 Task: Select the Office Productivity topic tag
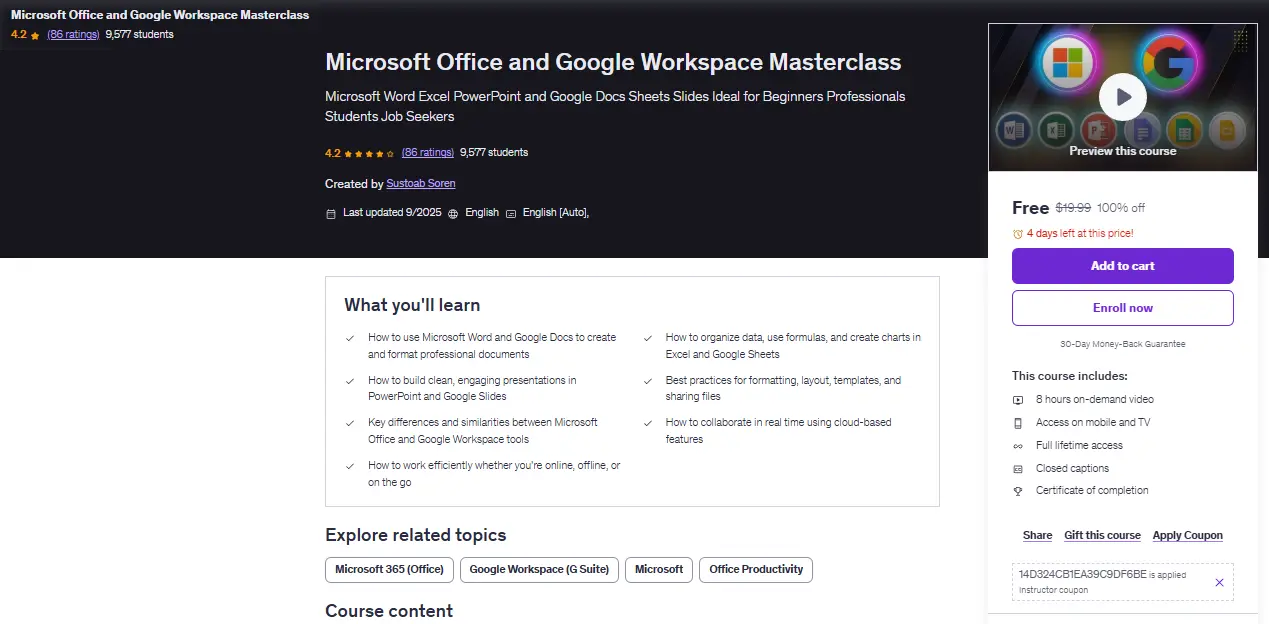click(756, 570)
